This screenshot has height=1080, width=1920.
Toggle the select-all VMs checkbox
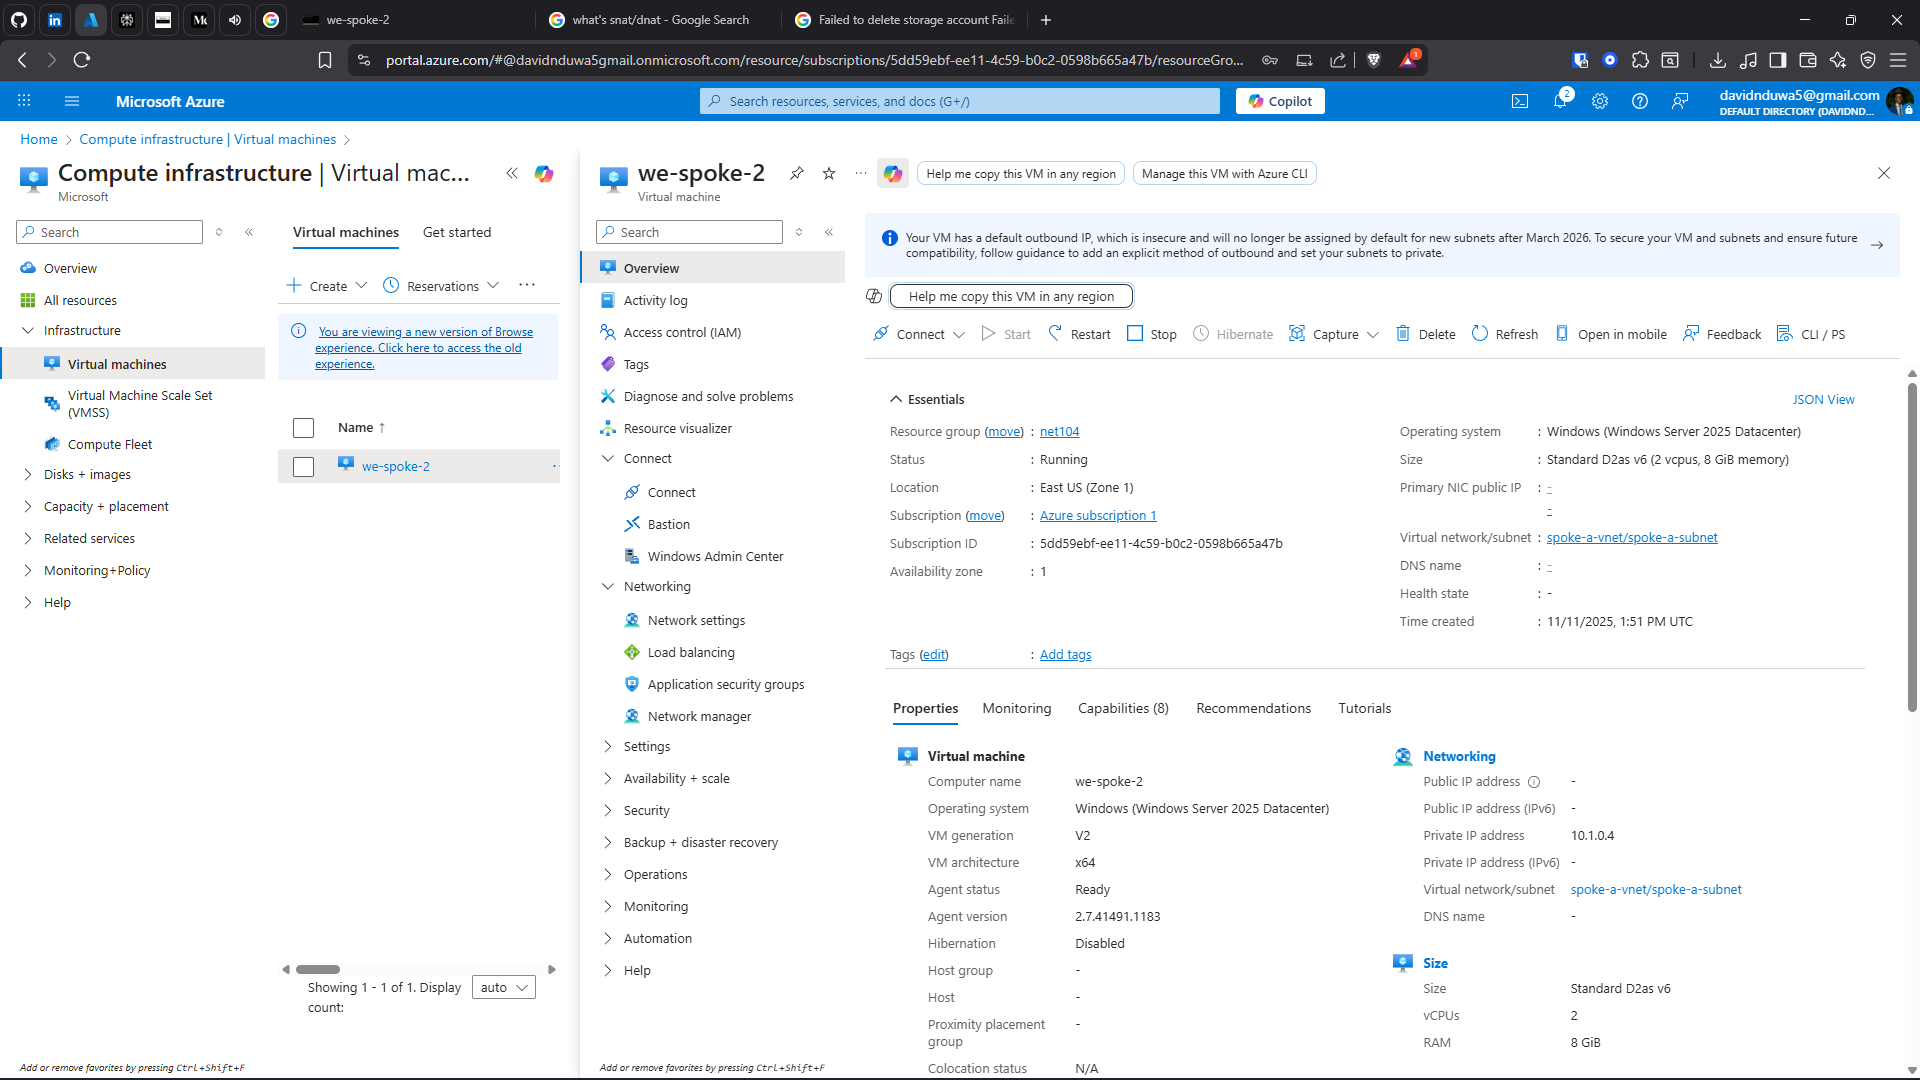[303, 428]
